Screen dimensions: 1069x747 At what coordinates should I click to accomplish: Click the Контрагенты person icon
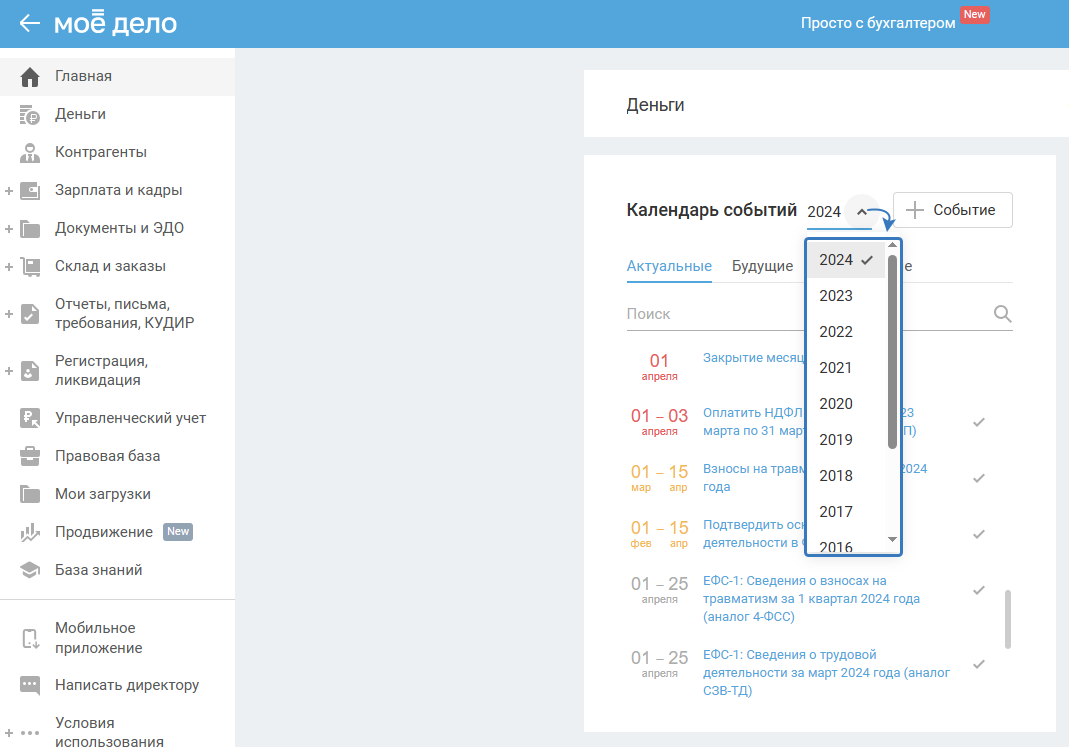tap(30, 153)
